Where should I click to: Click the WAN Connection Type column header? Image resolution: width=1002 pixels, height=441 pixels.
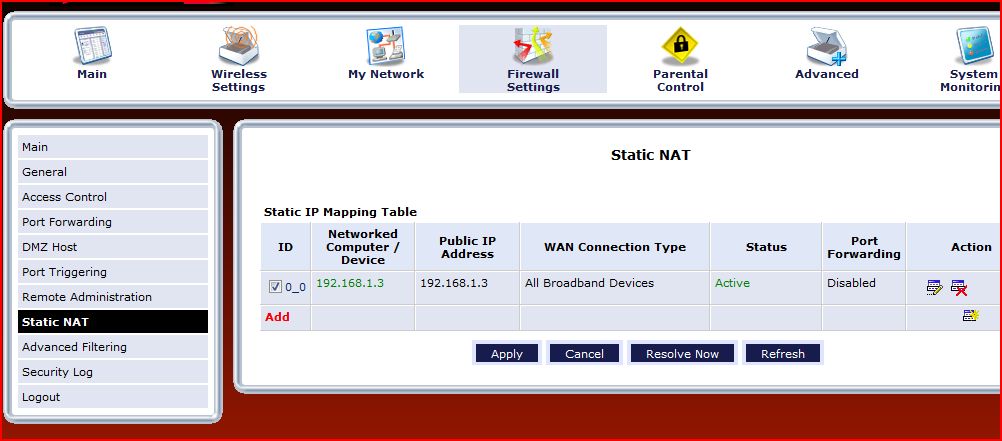coord(615,247)
